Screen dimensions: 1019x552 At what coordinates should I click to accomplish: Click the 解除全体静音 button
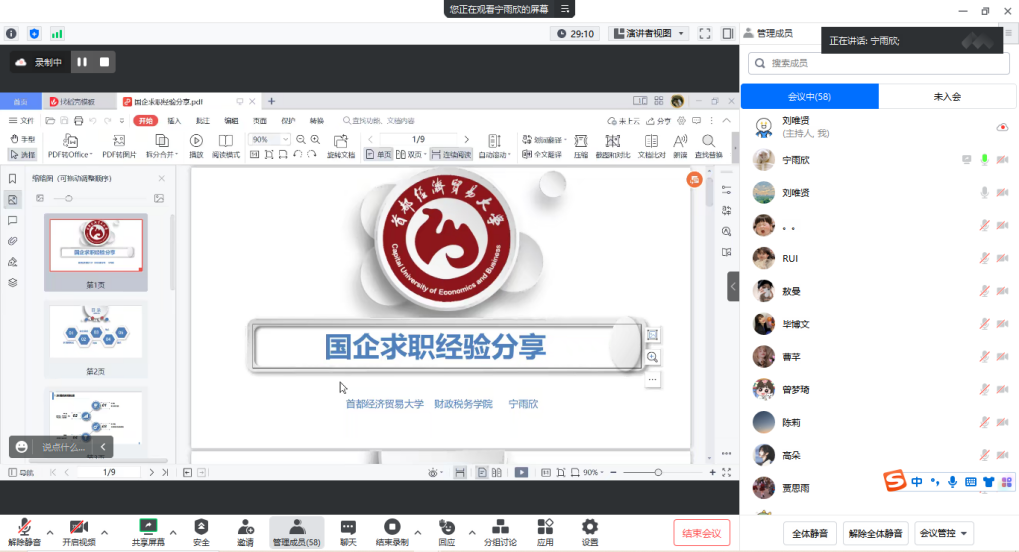point(875,533)
